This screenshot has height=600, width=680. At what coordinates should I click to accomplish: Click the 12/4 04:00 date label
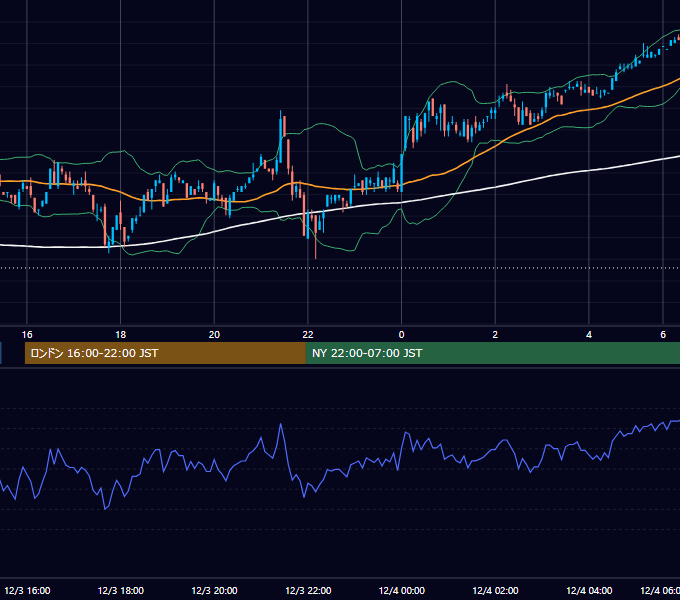[589, 590]
